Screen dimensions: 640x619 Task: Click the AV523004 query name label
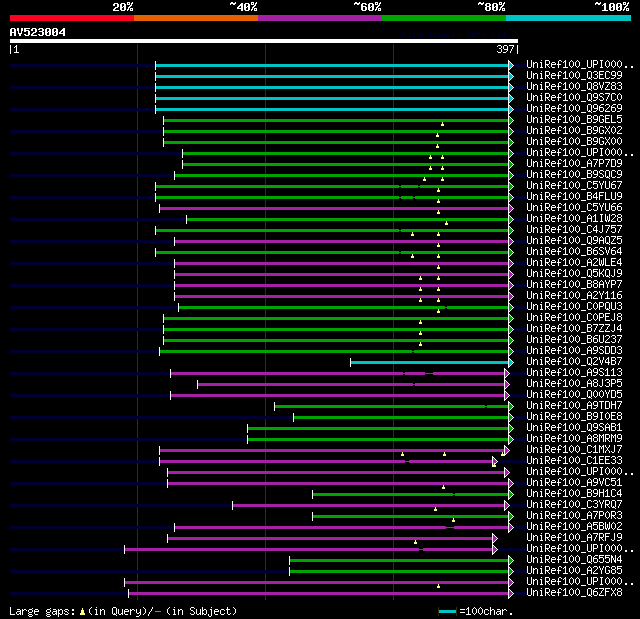coord(38,32)
